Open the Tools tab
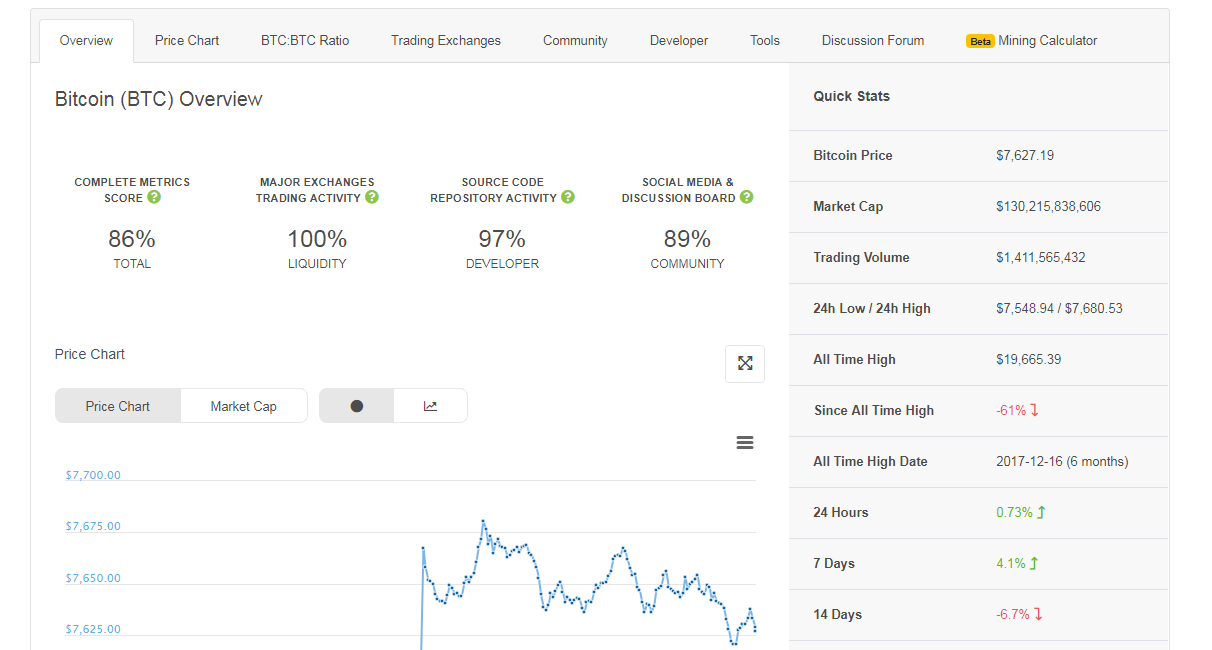The height and width of the screenshot is (650, 1212). coord(765,41)
